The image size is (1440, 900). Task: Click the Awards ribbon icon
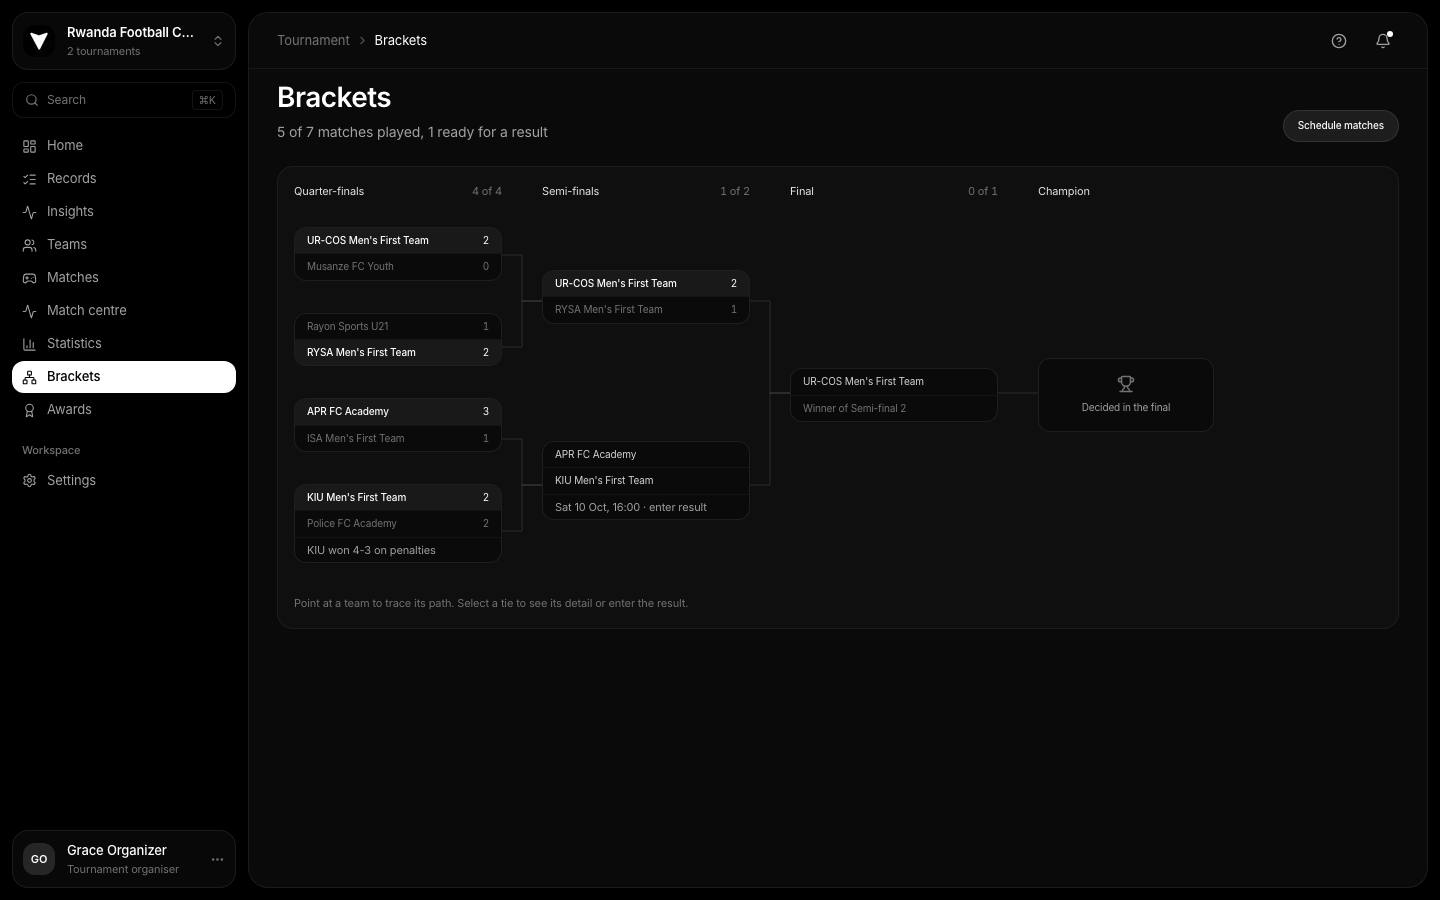click(30, 410)
